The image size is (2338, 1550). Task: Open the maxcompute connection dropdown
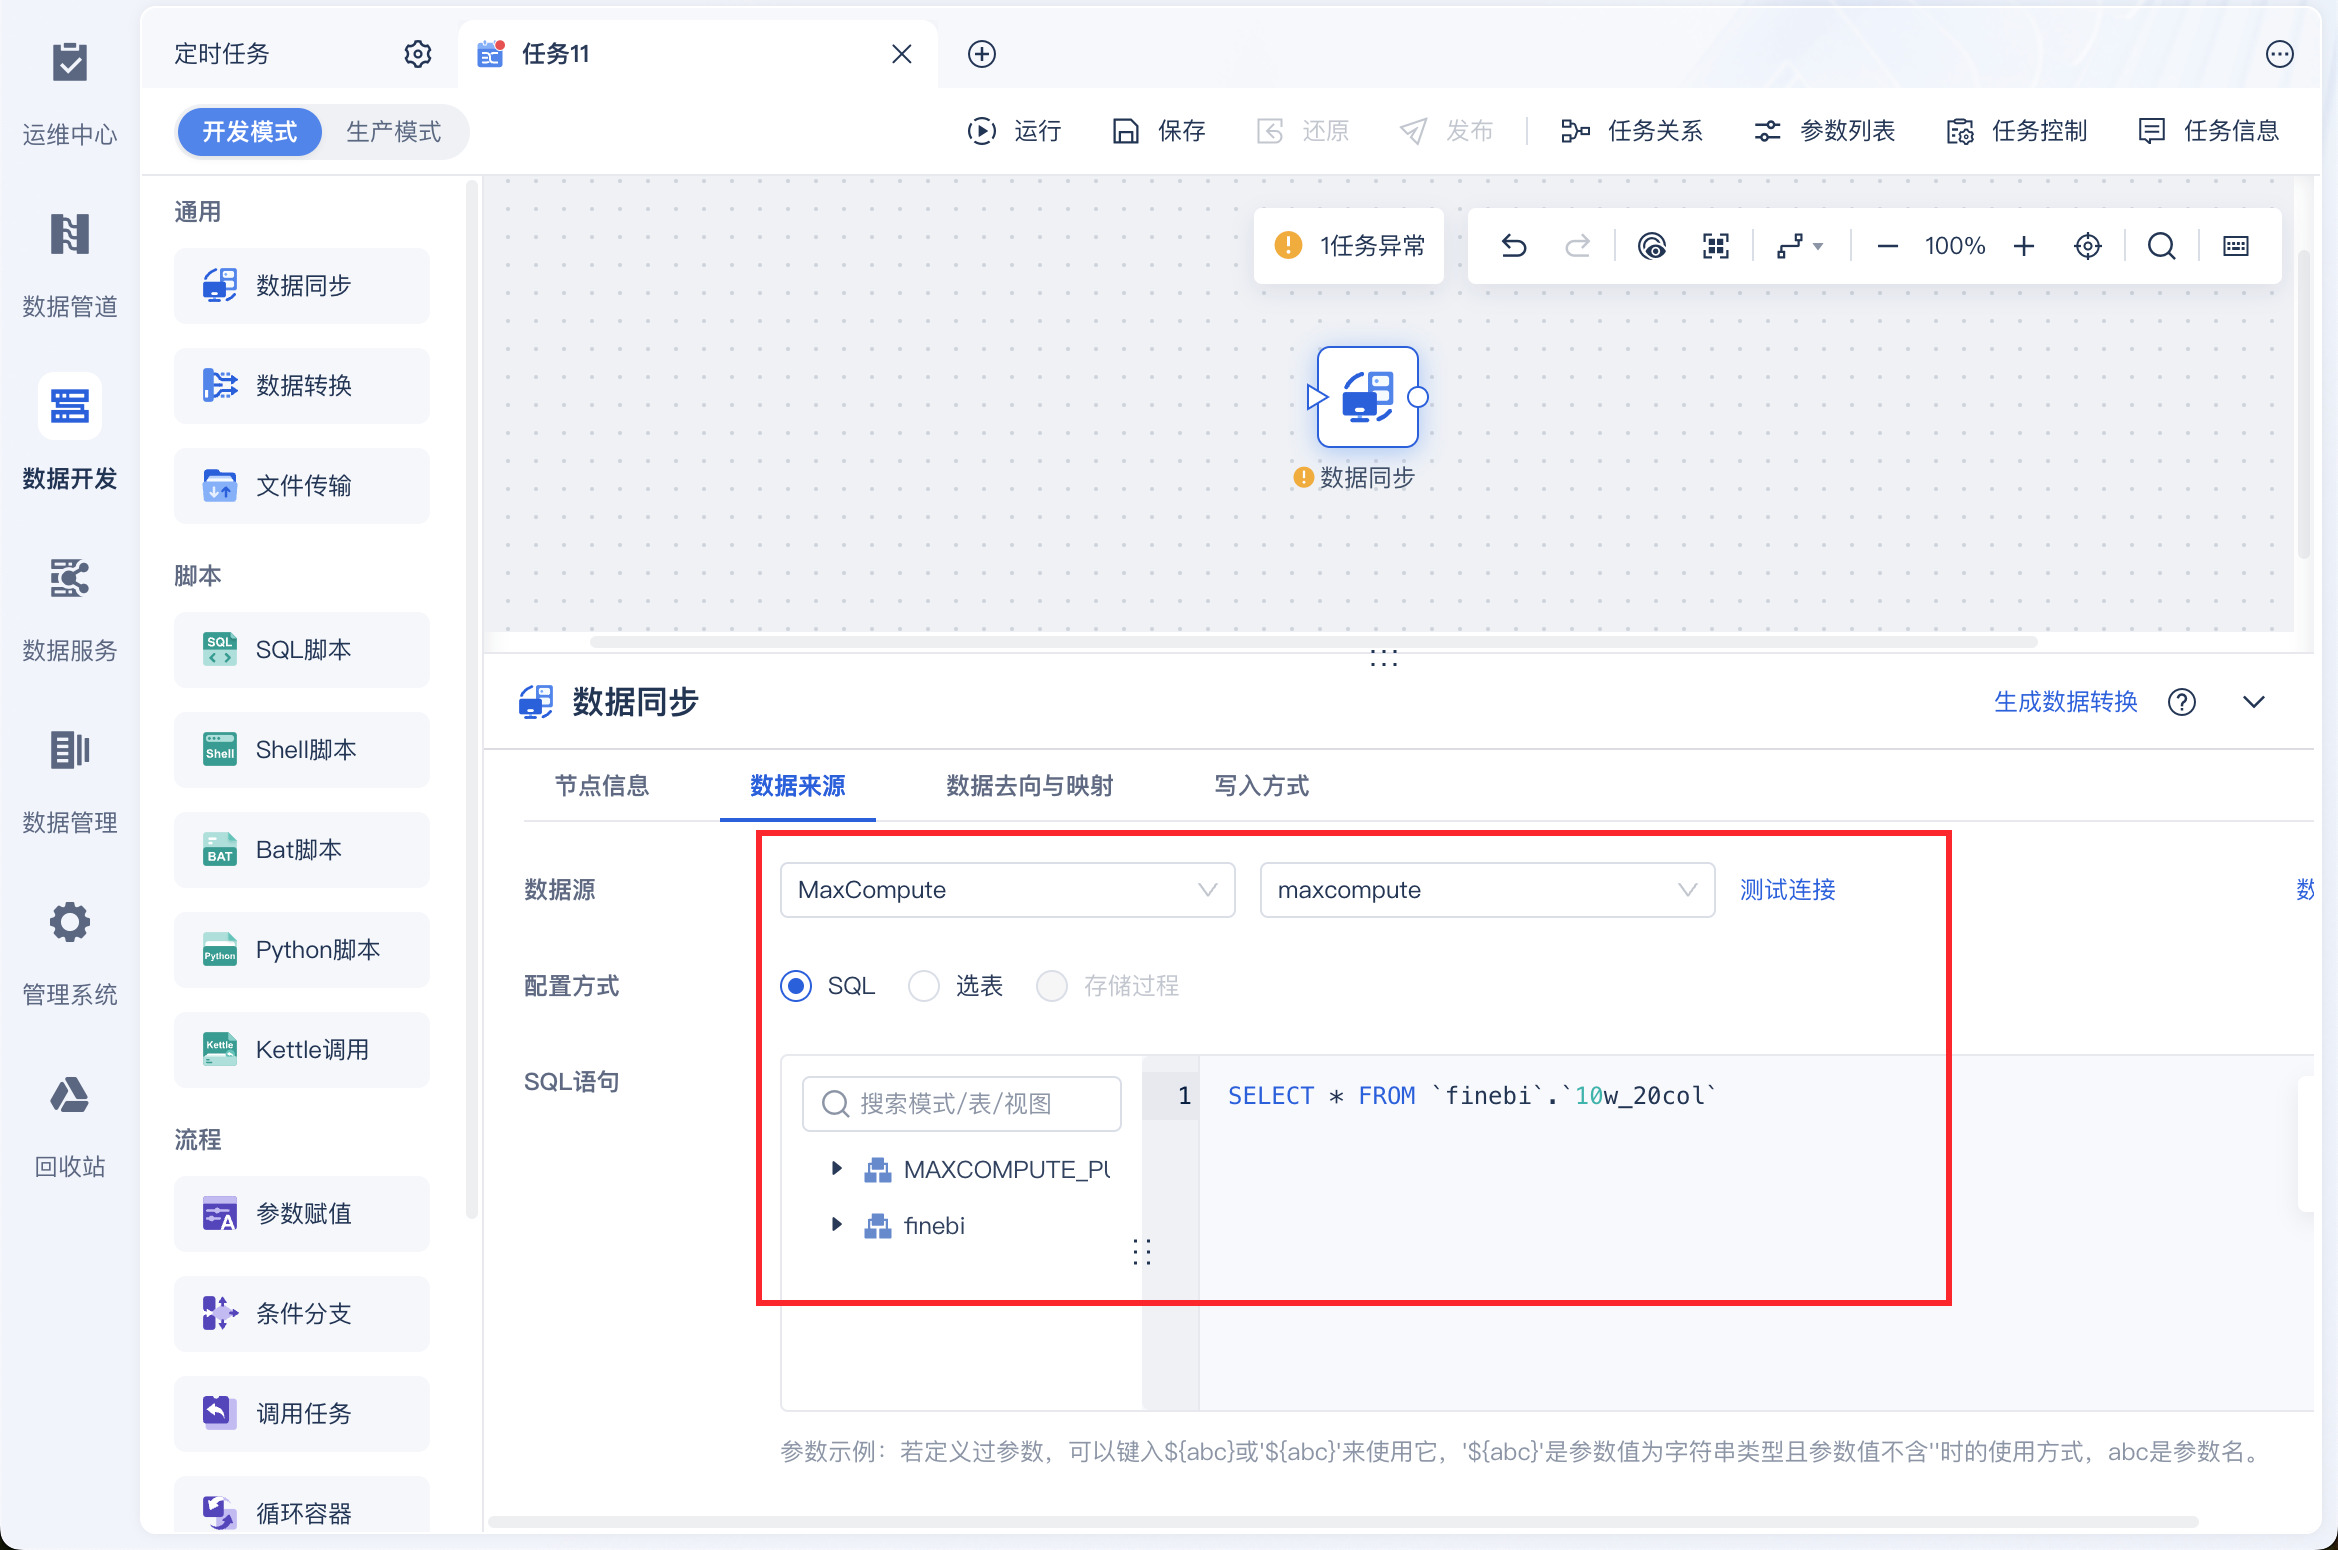click(1486, 890)
